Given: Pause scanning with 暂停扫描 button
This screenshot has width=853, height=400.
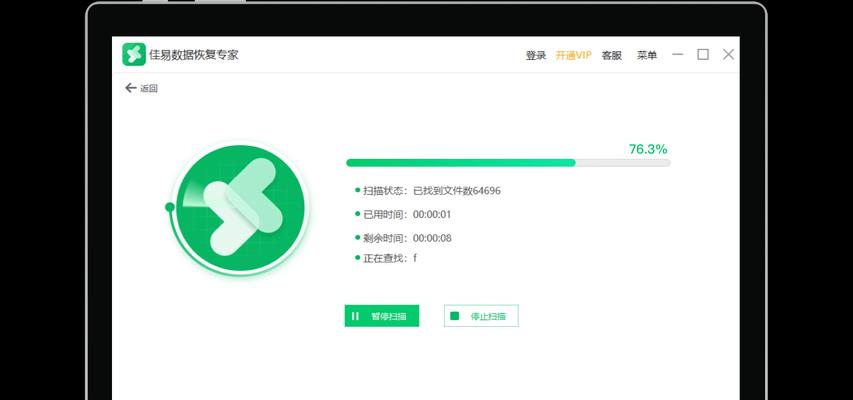Looking at the screenshot, I should tap(381, 316).
